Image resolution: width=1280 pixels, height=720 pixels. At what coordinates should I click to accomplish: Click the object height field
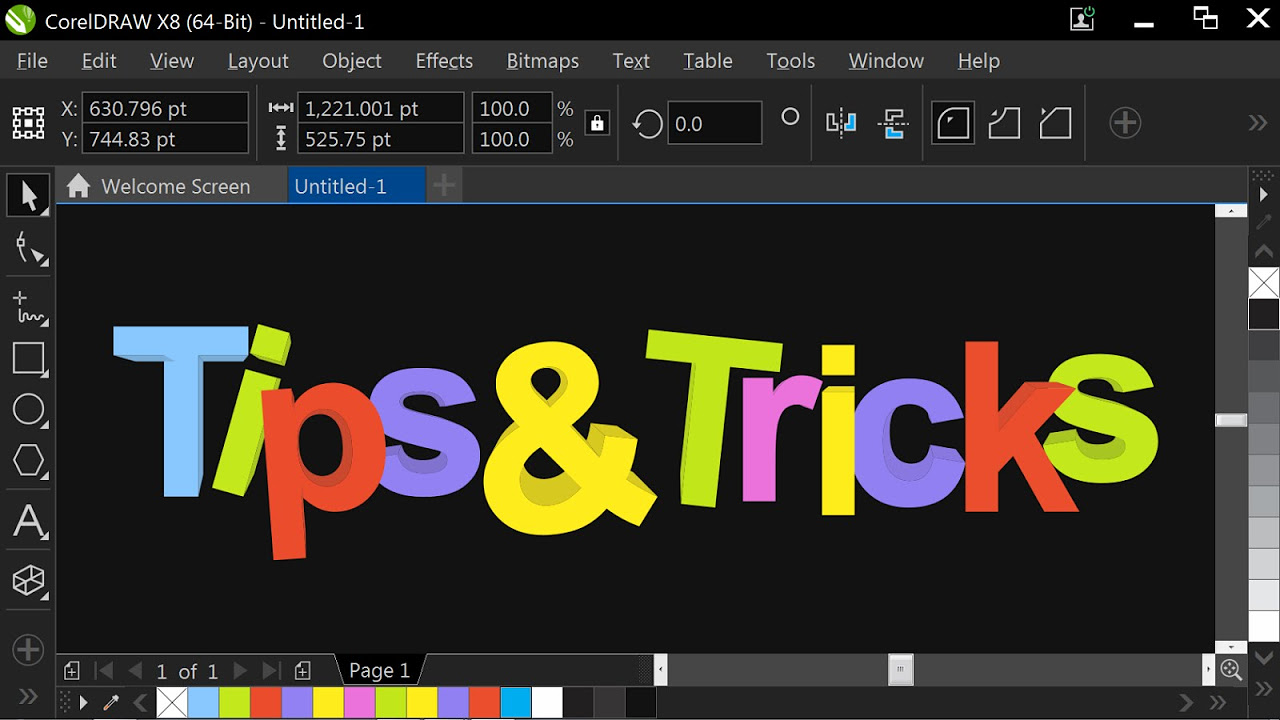tap(381, 139)
